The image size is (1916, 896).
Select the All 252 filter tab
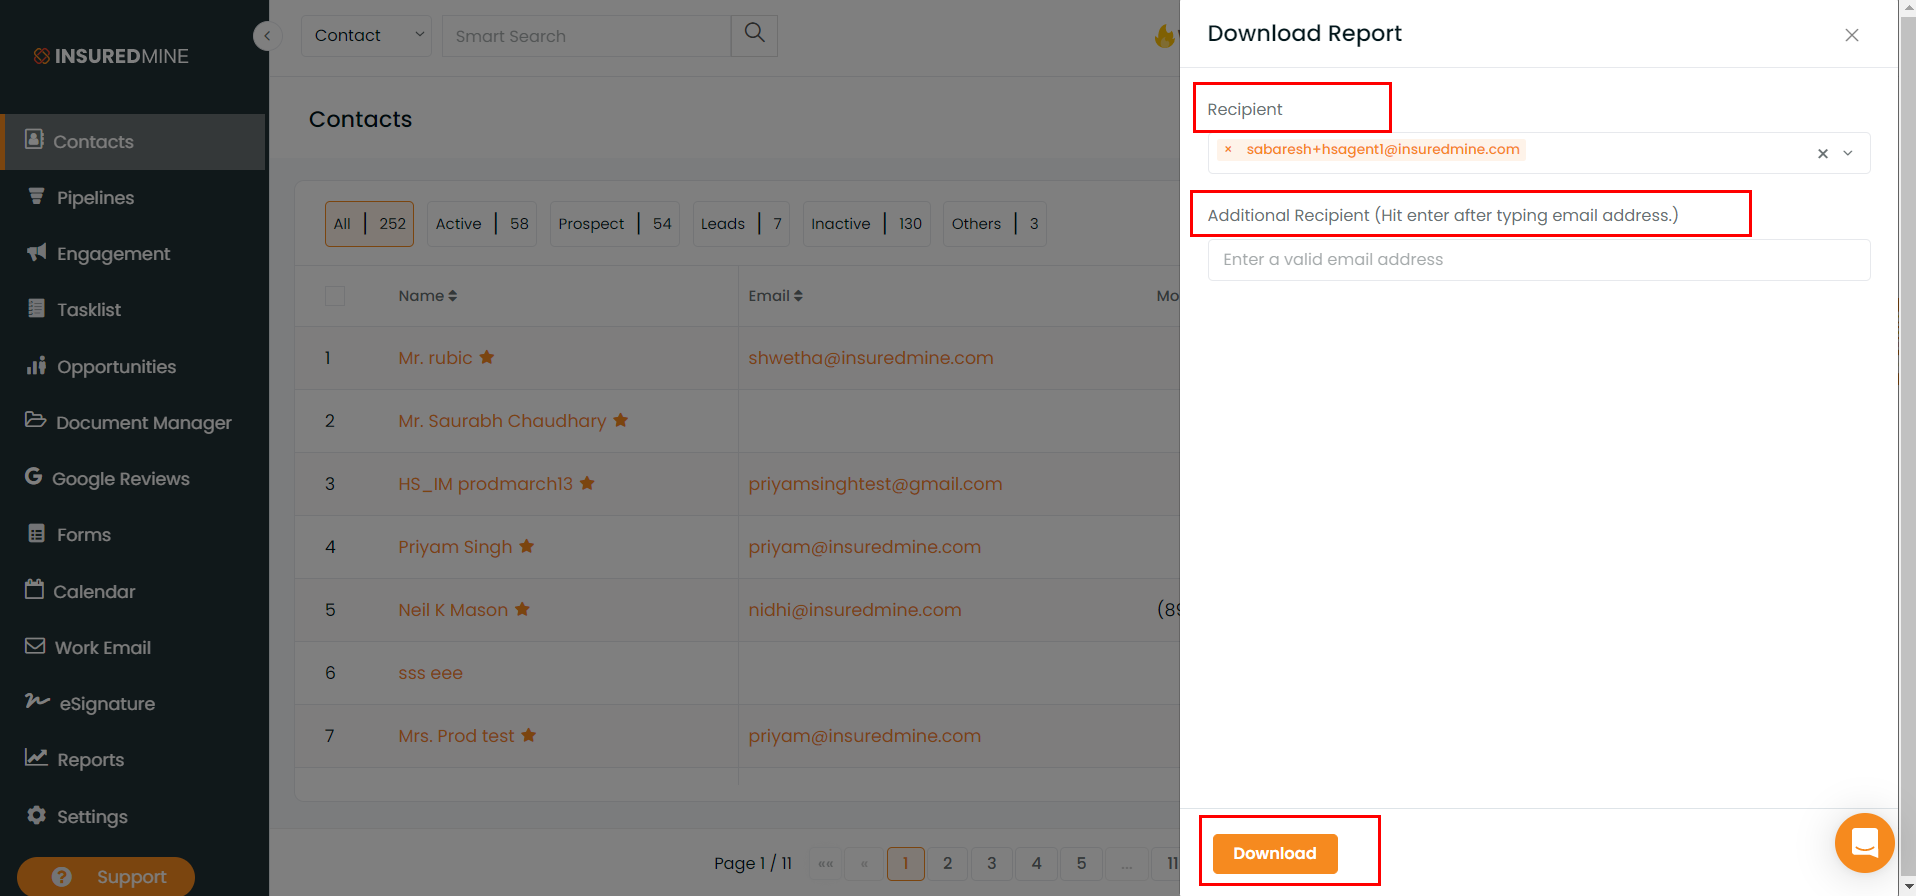(x=369, y=224)
